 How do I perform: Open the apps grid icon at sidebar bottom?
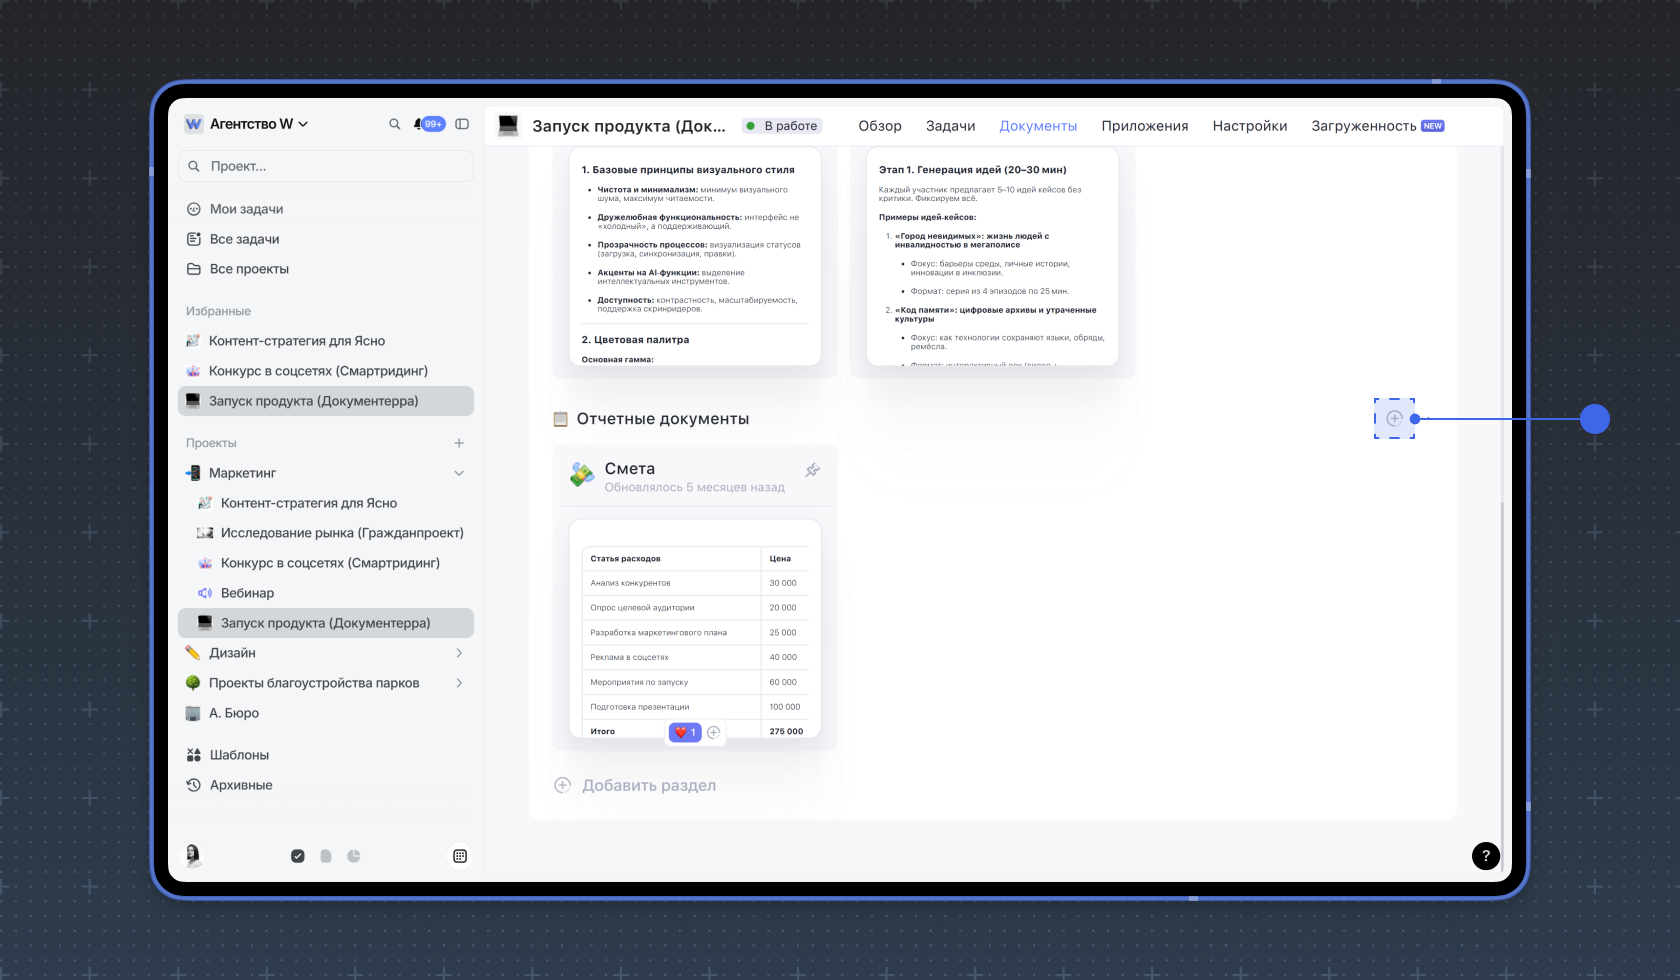click(460, 856)
